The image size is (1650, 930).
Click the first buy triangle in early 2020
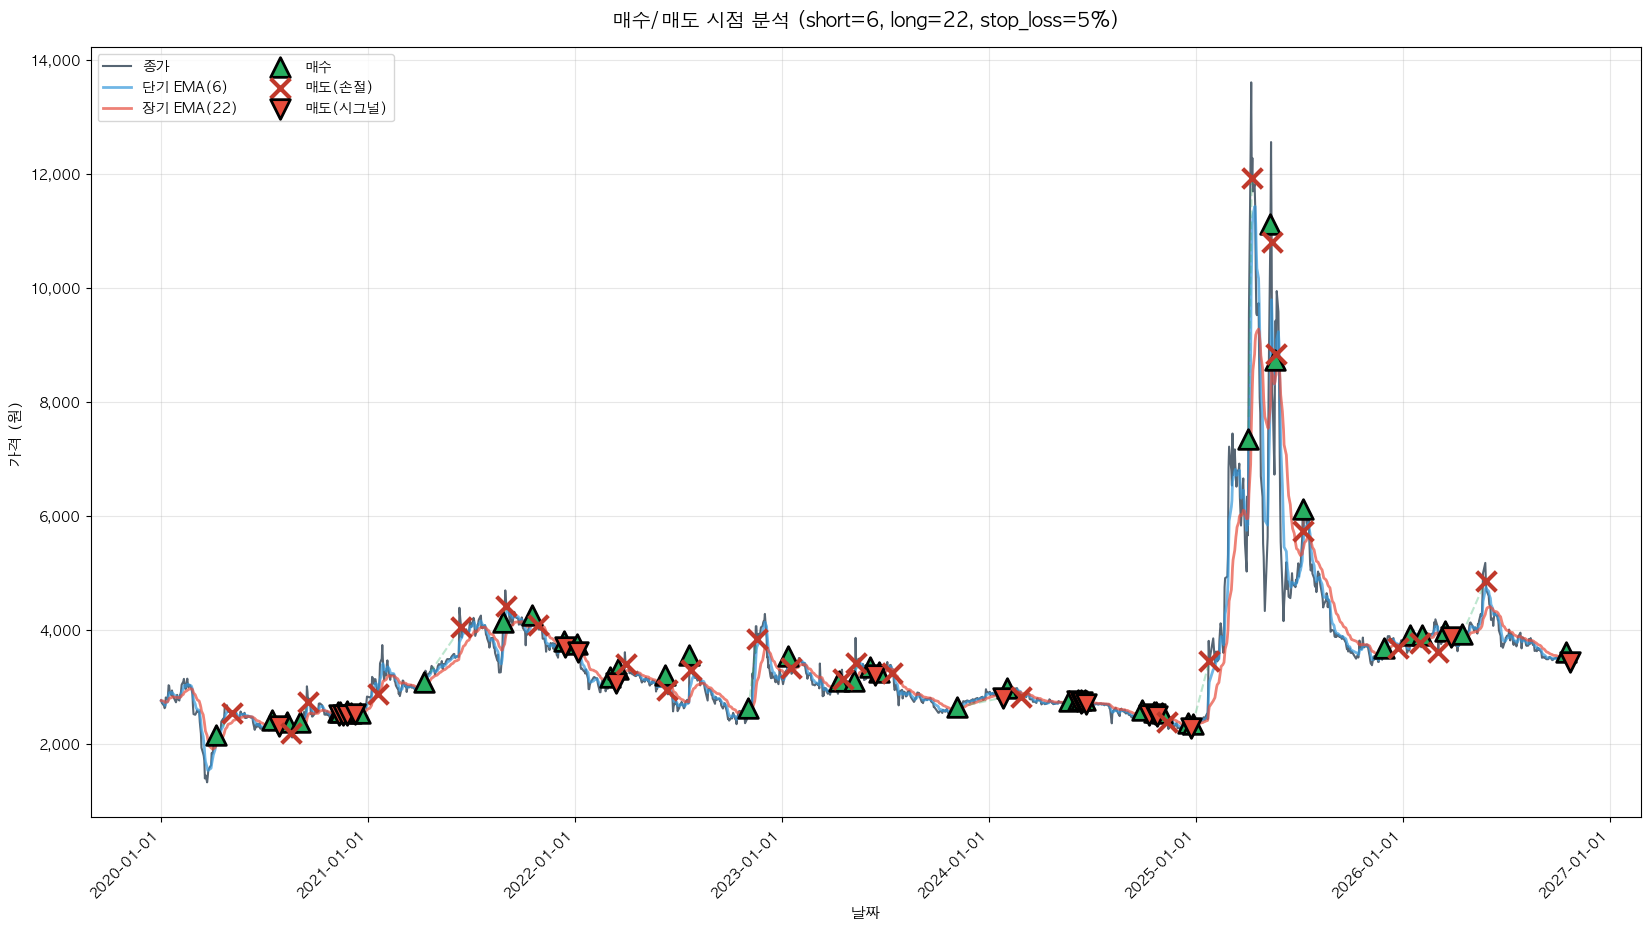coord(216,736)
